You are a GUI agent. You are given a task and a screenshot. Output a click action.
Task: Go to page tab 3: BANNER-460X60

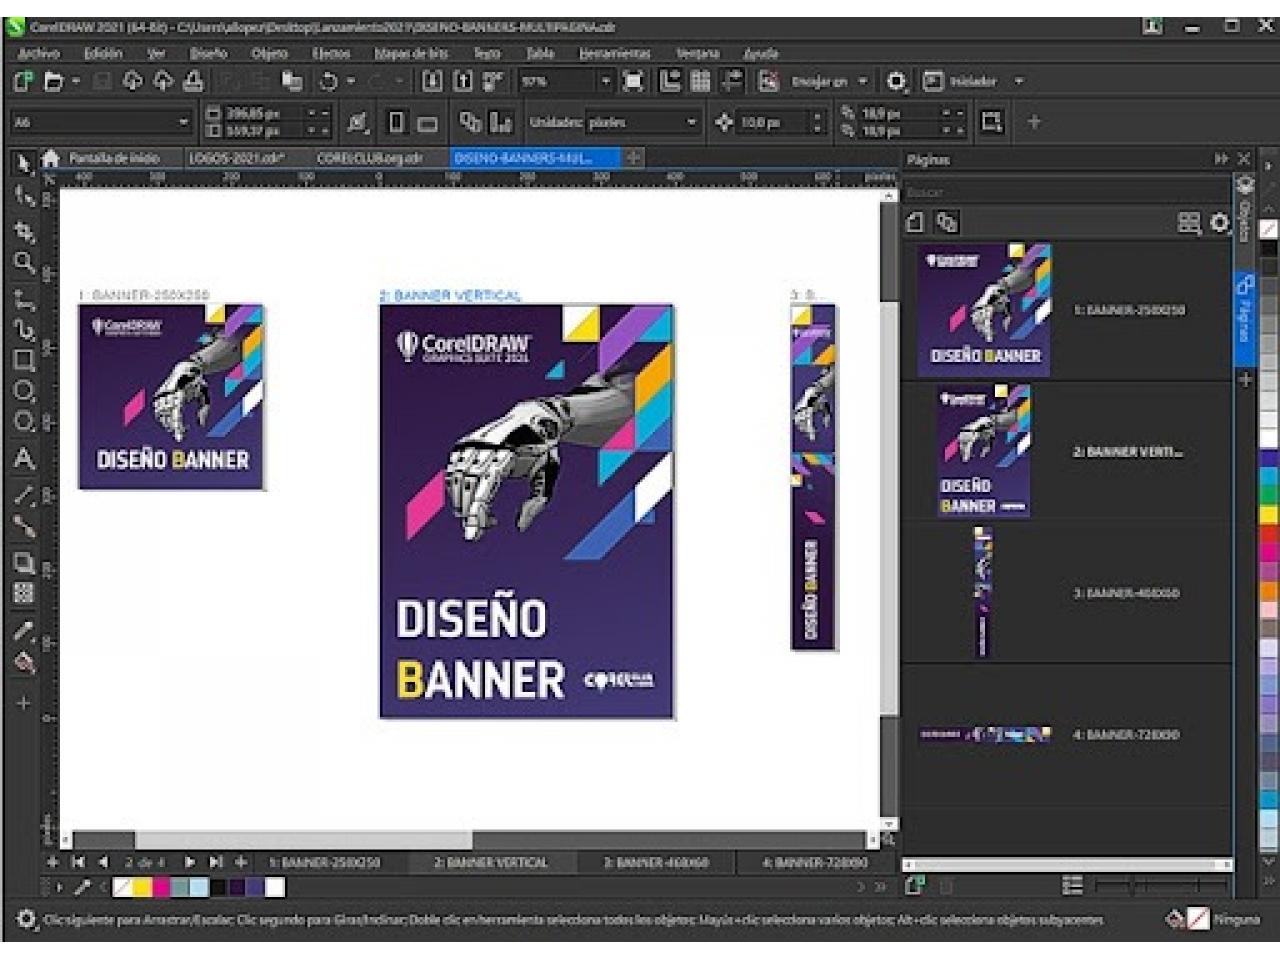coord(656,862)
